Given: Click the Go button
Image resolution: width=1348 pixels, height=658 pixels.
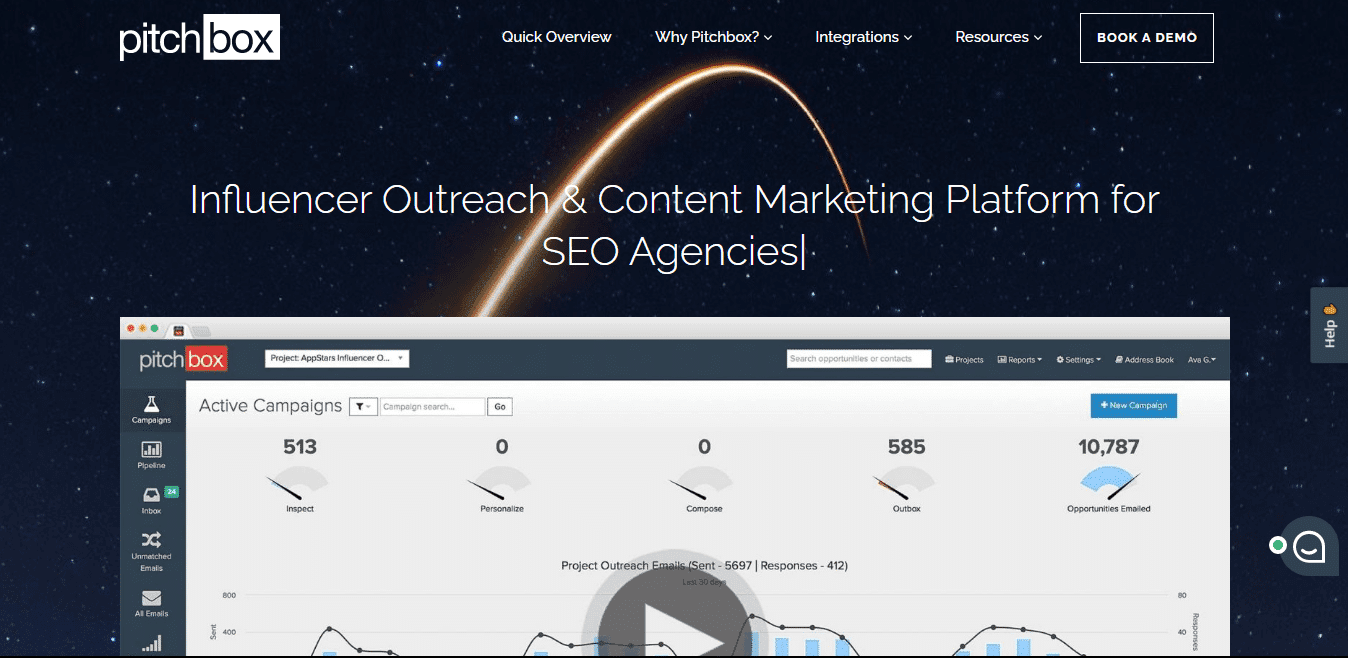Looking at the screenshot, I should point(500,407).
